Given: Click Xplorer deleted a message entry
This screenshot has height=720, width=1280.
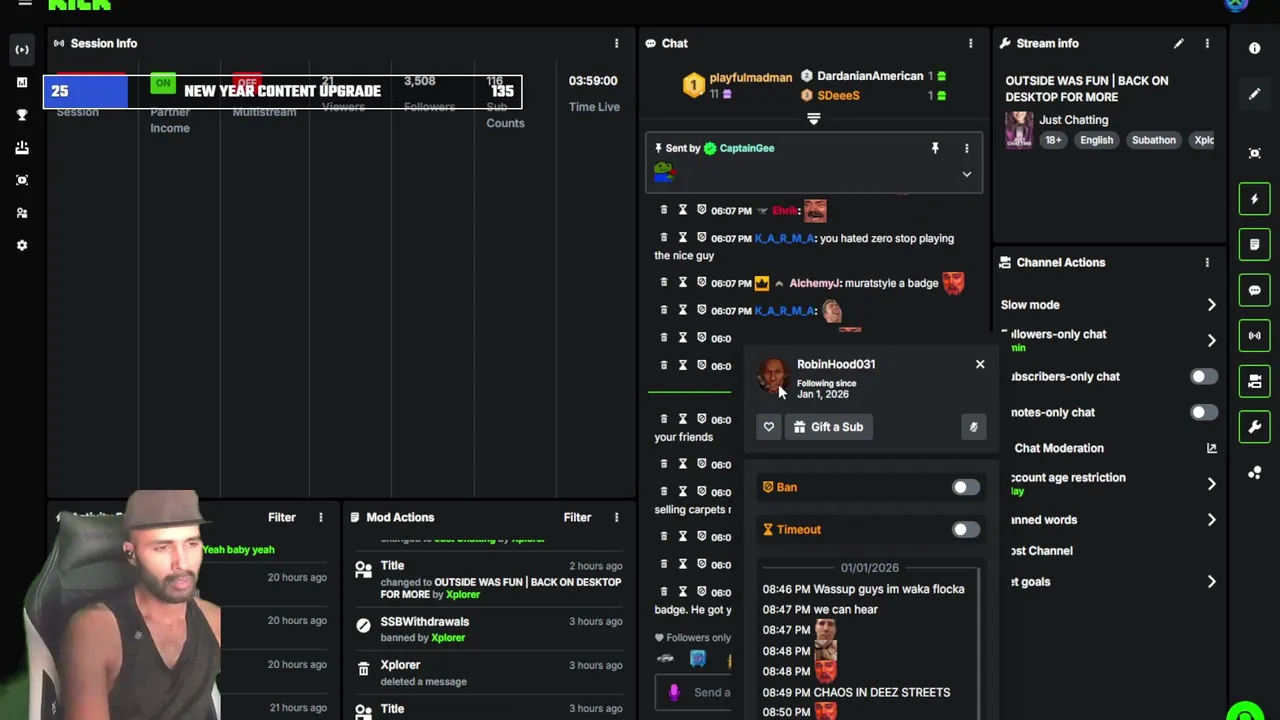Looking at the screenshot, I should tap(489, 673).
